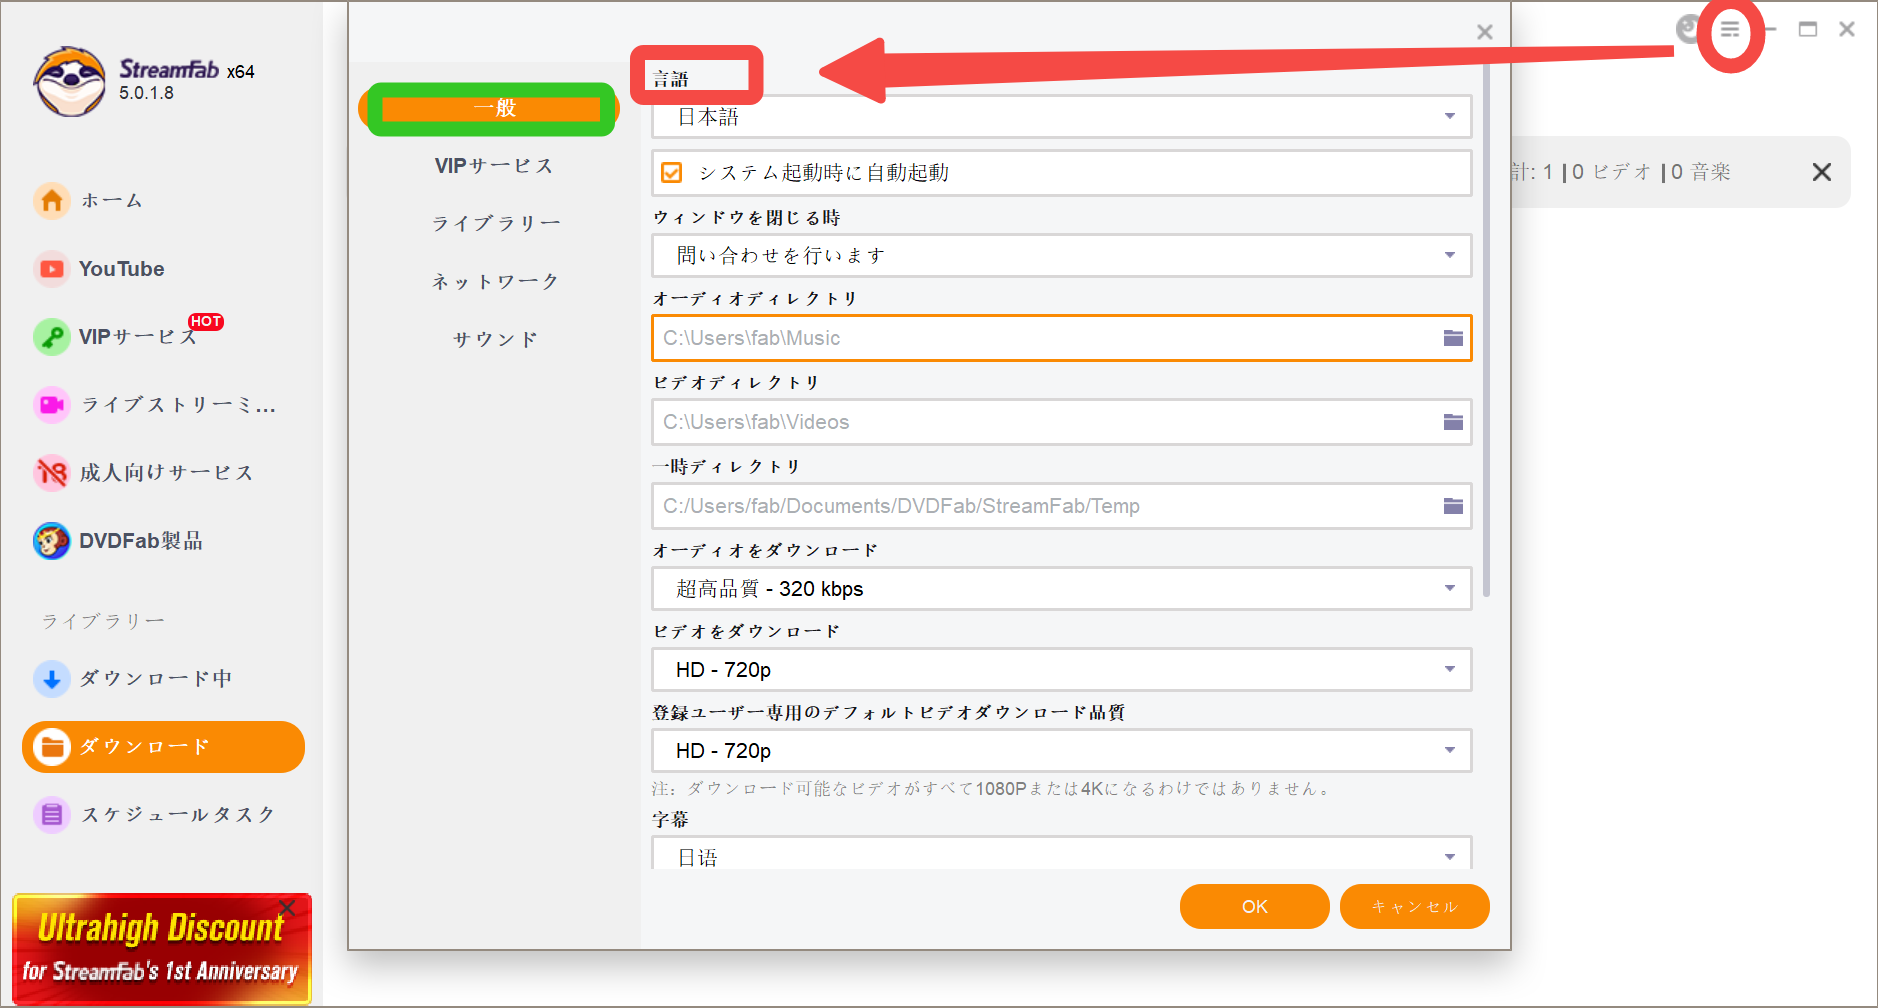This screenshot has height=1008, width=1878.
Task: Close the settings dialog with X
Action: [x=1485, y=32]
